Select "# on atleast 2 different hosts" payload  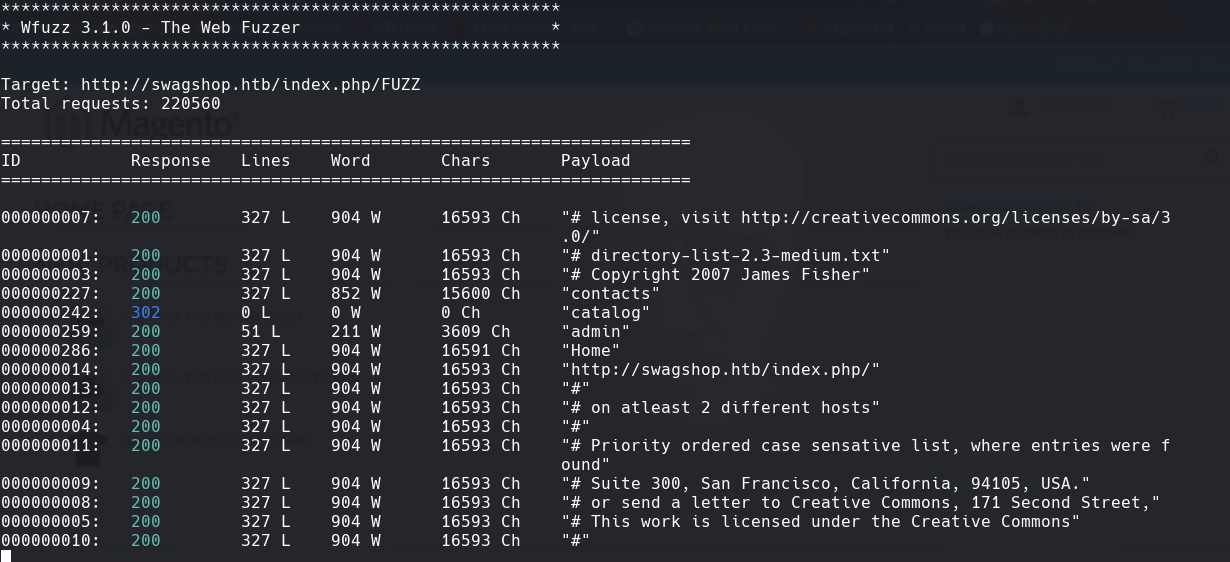[721, 407]
